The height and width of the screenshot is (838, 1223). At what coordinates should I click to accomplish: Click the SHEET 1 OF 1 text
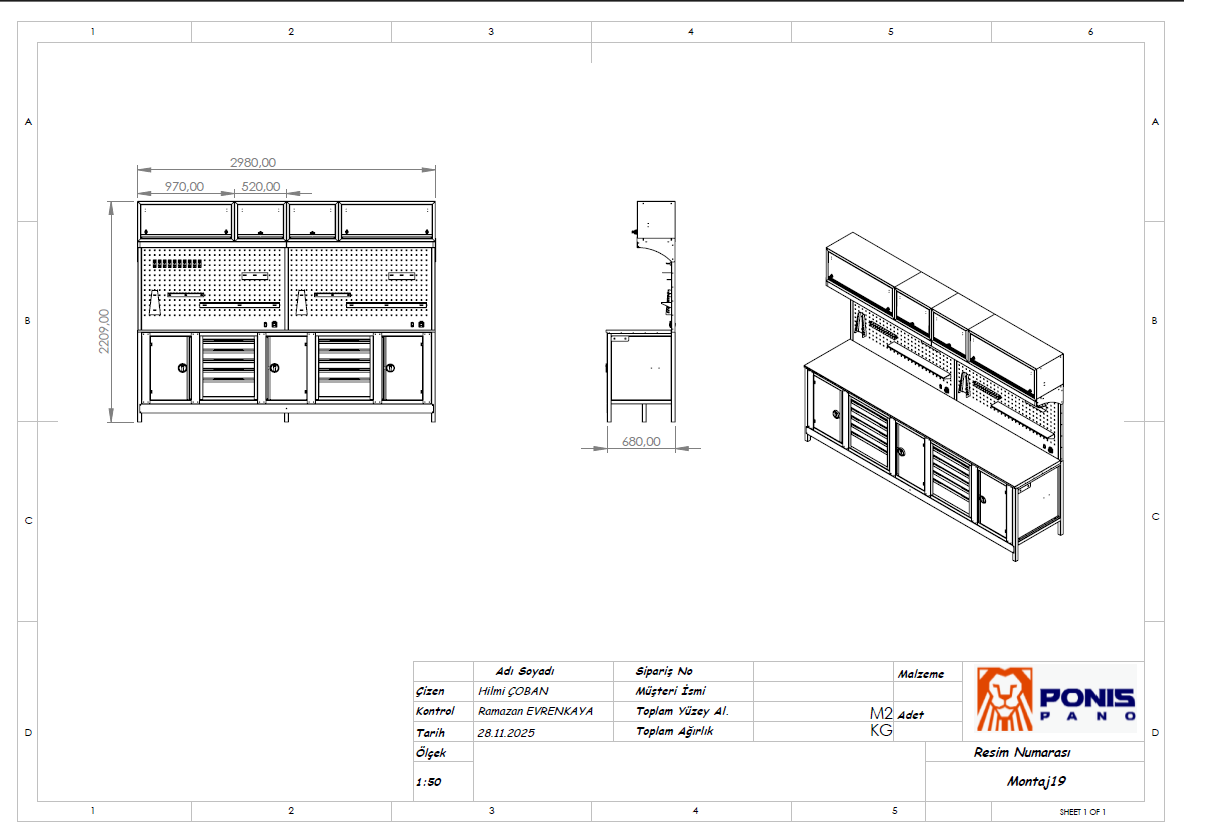tap(1082, 812)
